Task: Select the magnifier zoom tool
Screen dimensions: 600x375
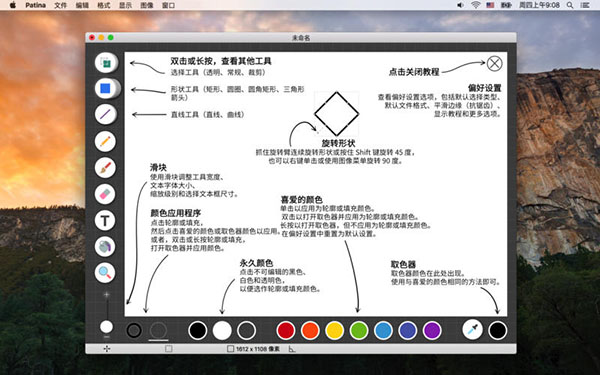Action: point(105,272)
